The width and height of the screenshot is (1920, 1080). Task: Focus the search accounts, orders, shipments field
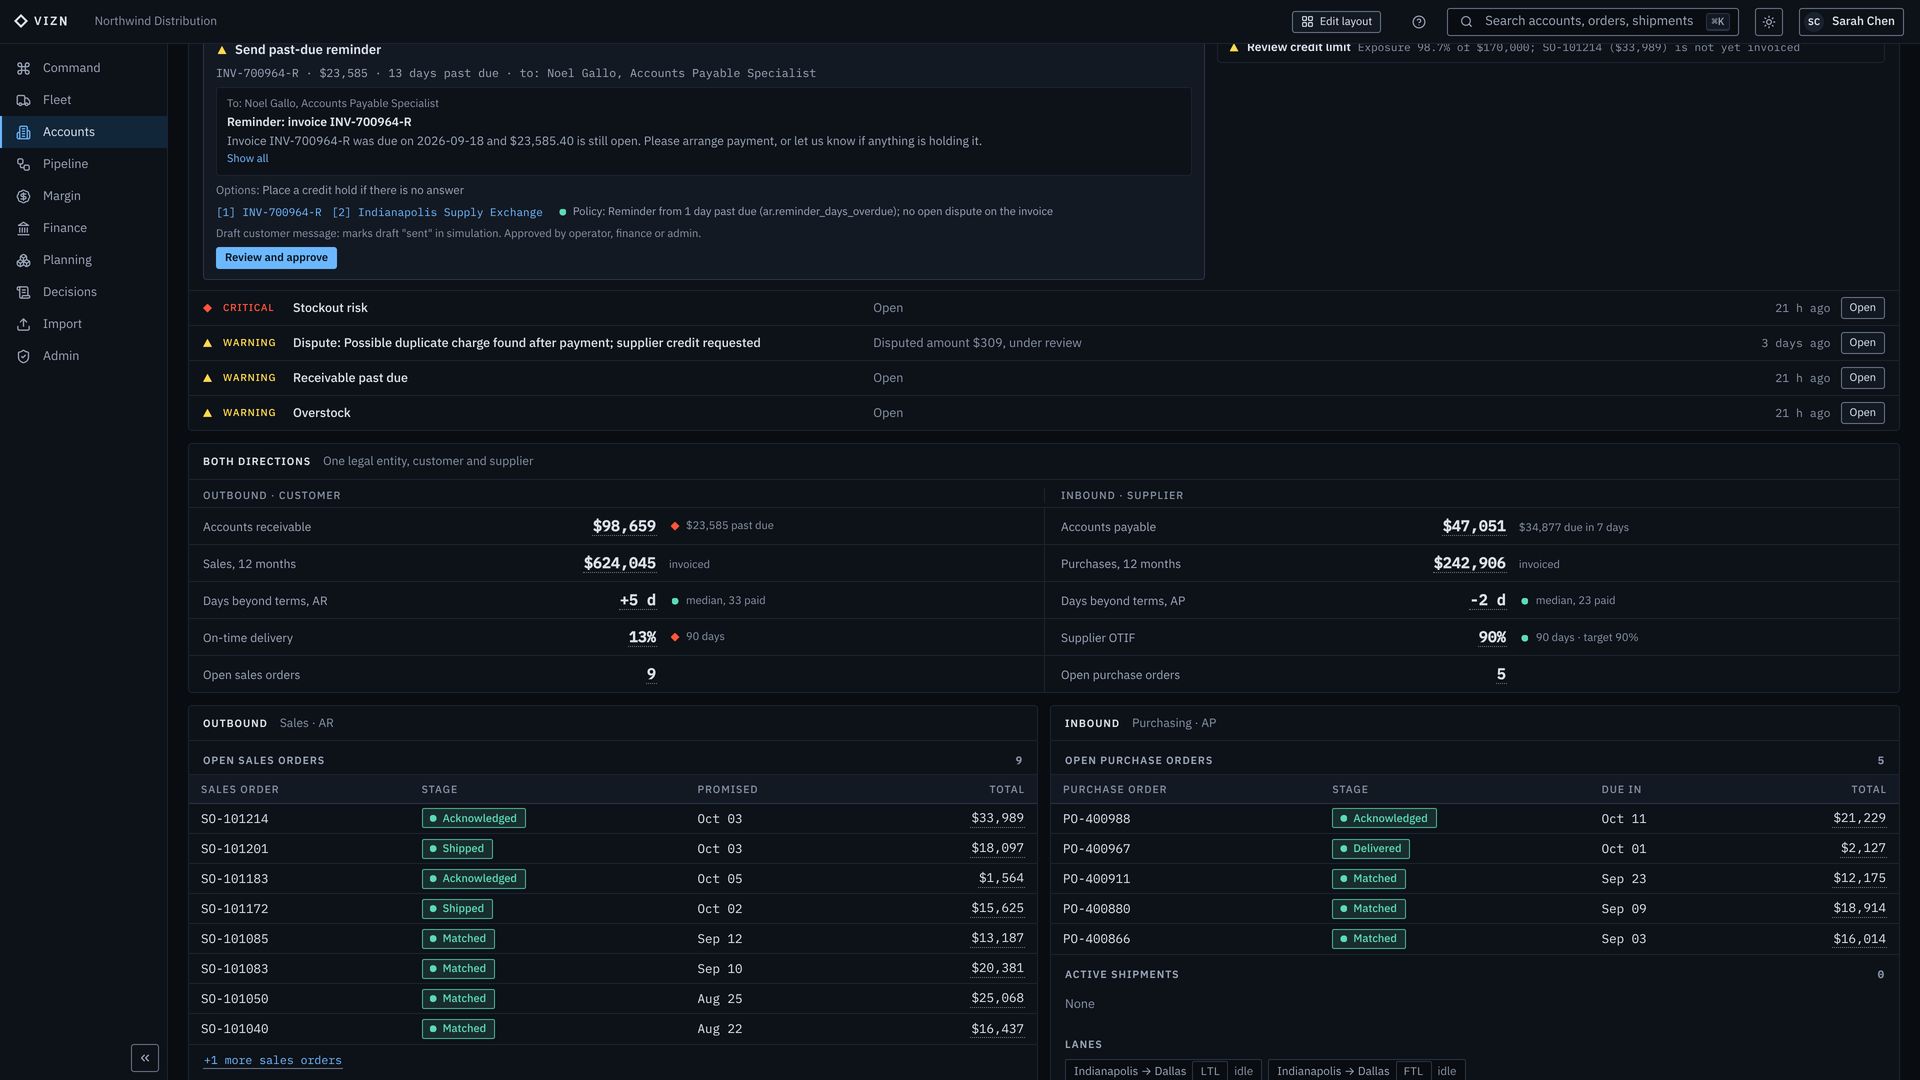click(x=1592, y=22)
